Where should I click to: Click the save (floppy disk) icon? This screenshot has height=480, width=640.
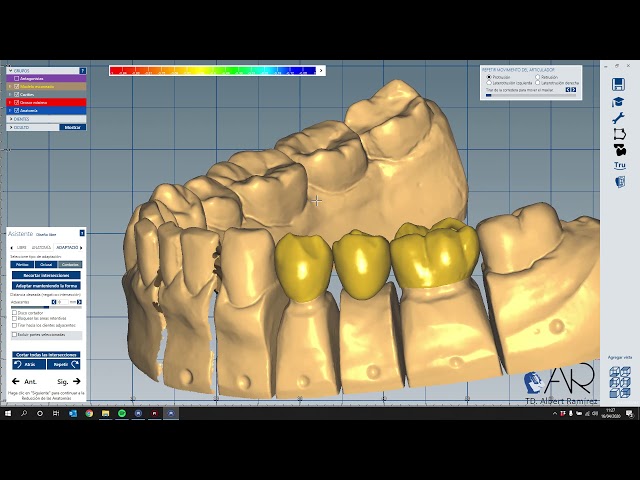(619, 85)
